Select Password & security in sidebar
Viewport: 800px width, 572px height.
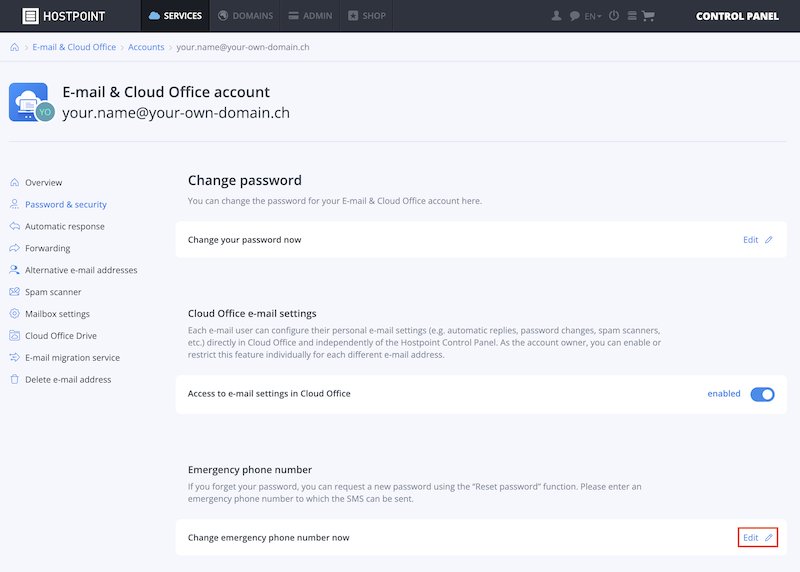click(x=66, y=205)
